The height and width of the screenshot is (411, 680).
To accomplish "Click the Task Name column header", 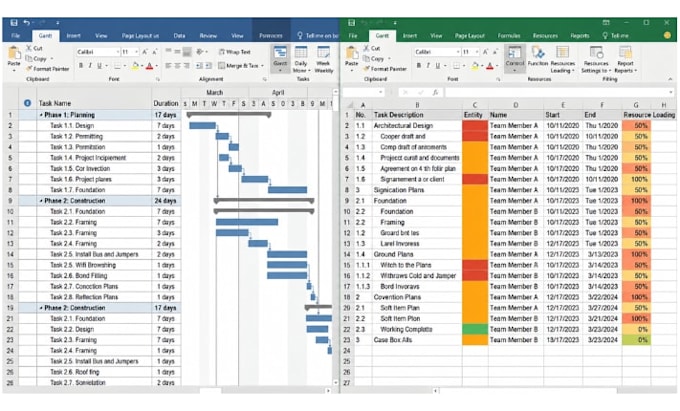I will coord(94,103).
